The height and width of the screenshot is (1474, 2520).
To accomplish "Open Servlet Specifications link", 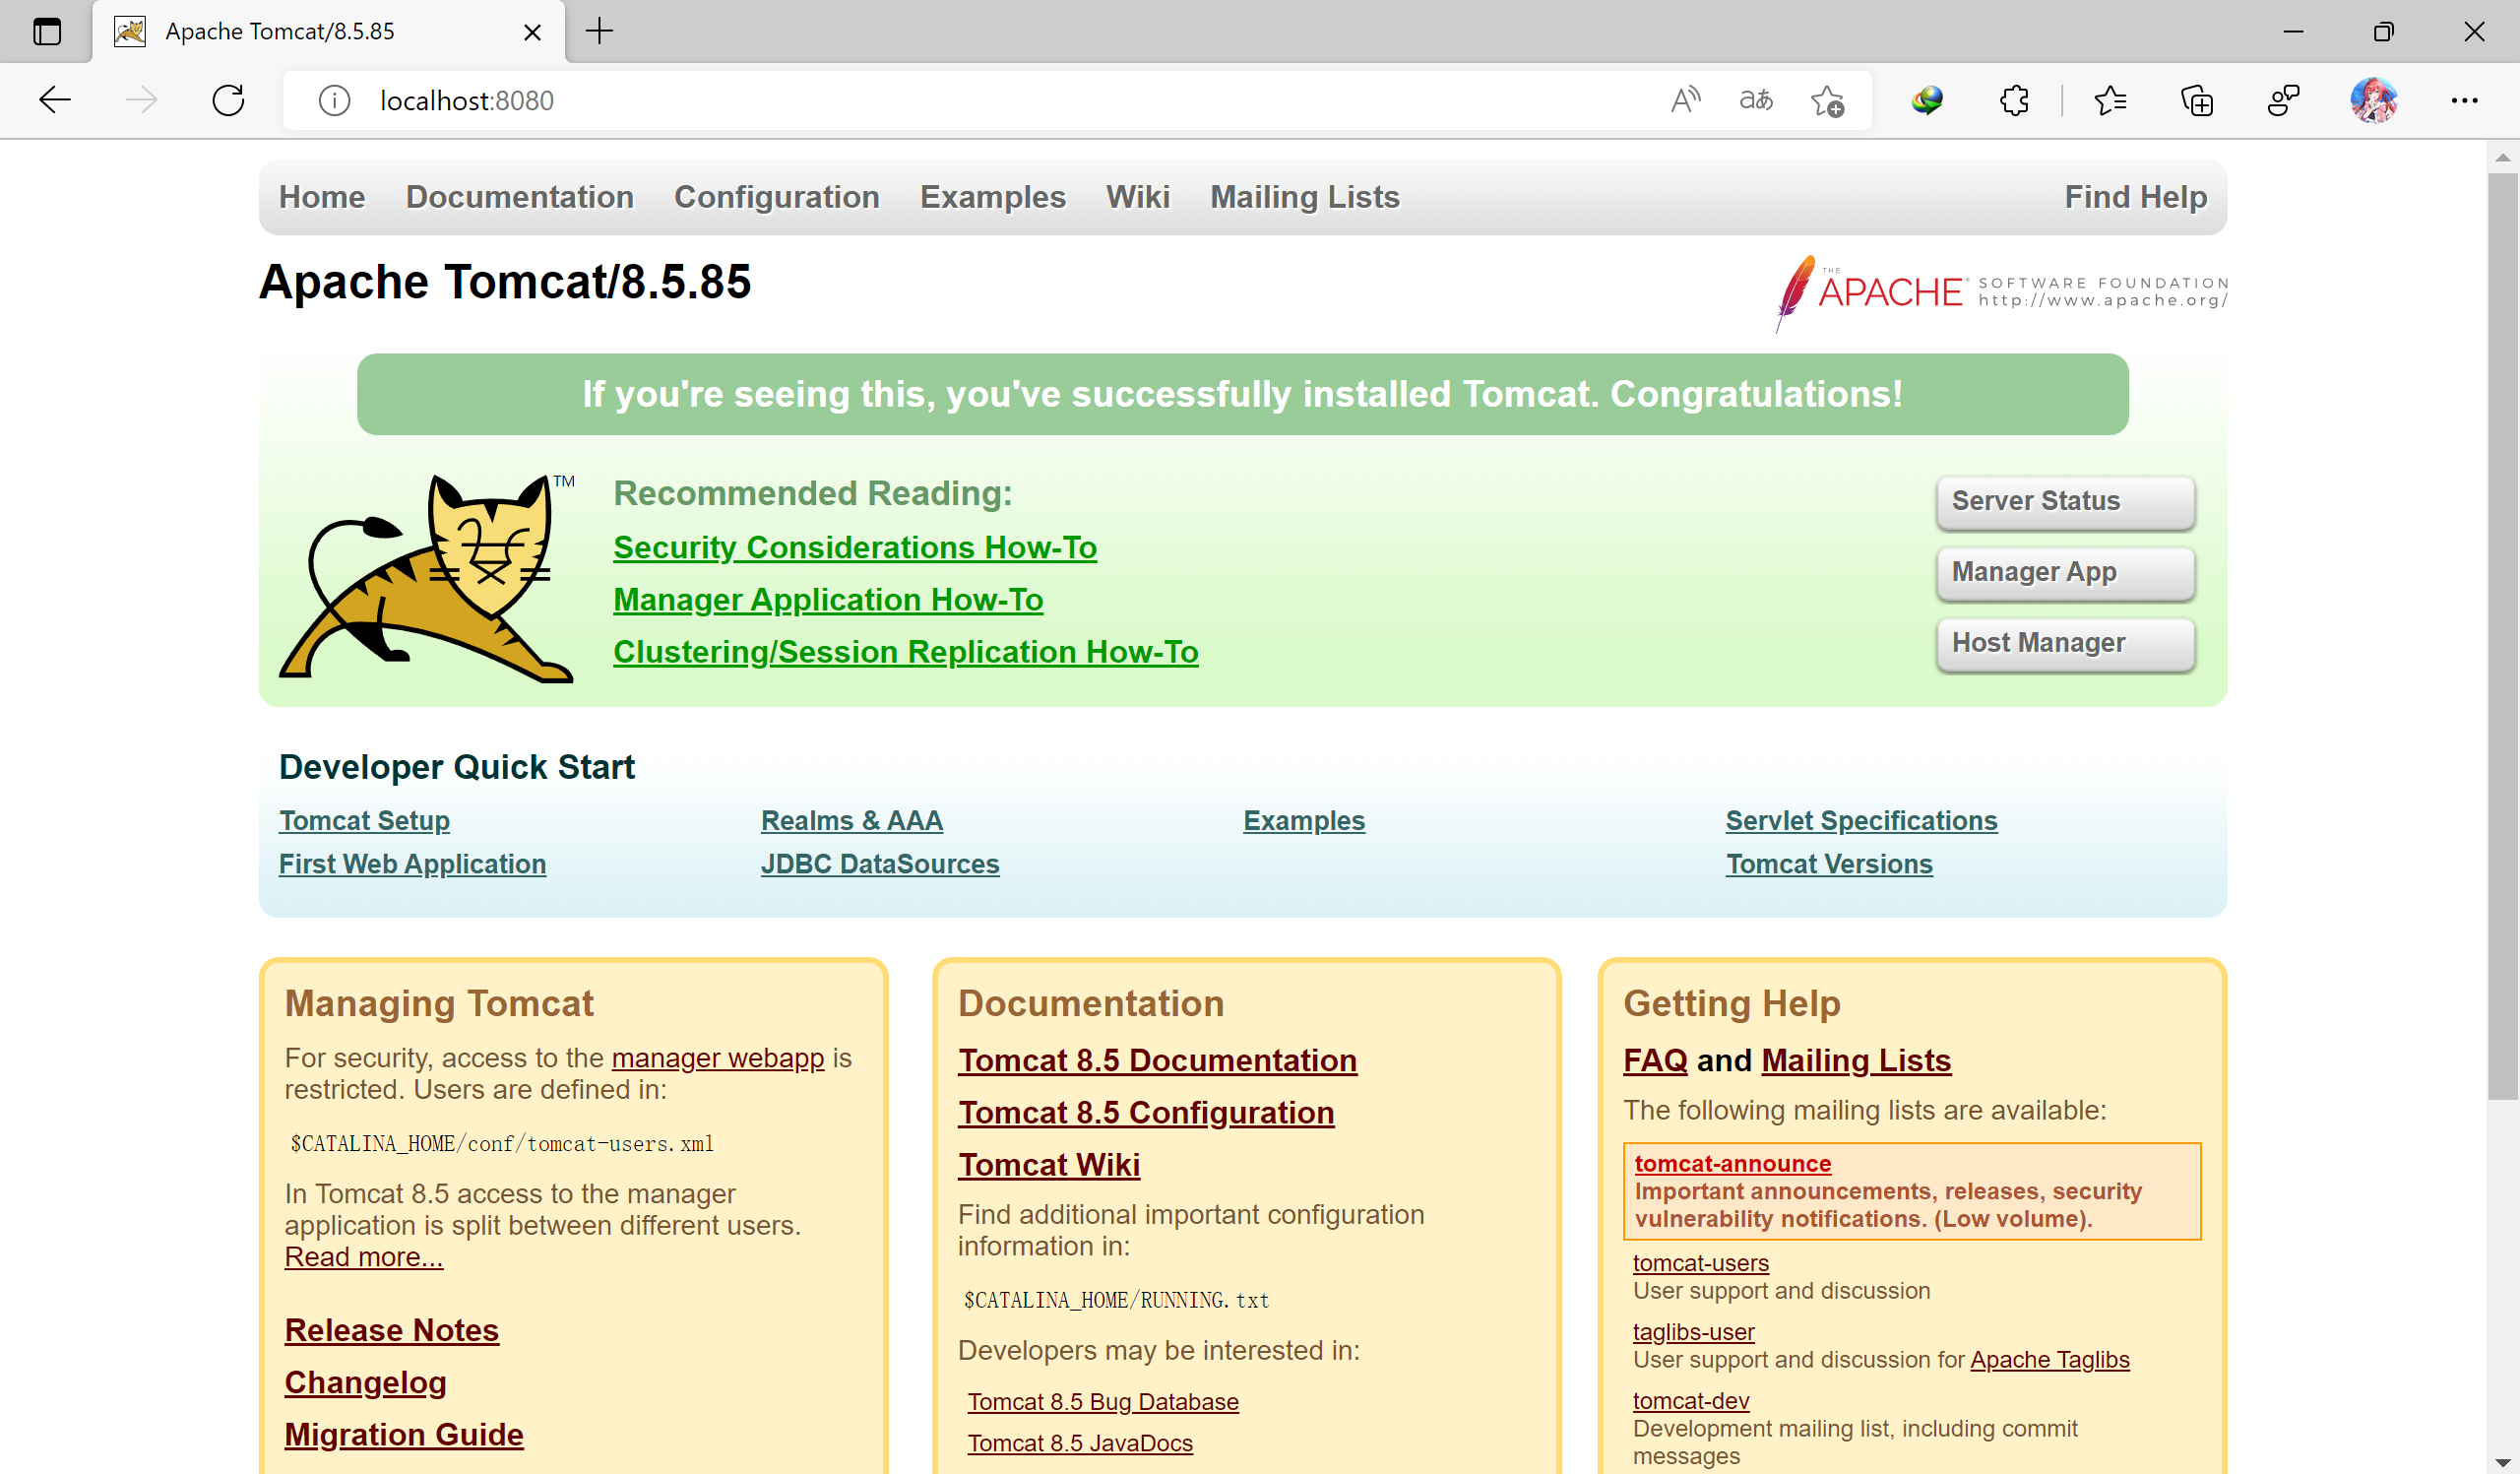I will click(x=1861, y=821).
